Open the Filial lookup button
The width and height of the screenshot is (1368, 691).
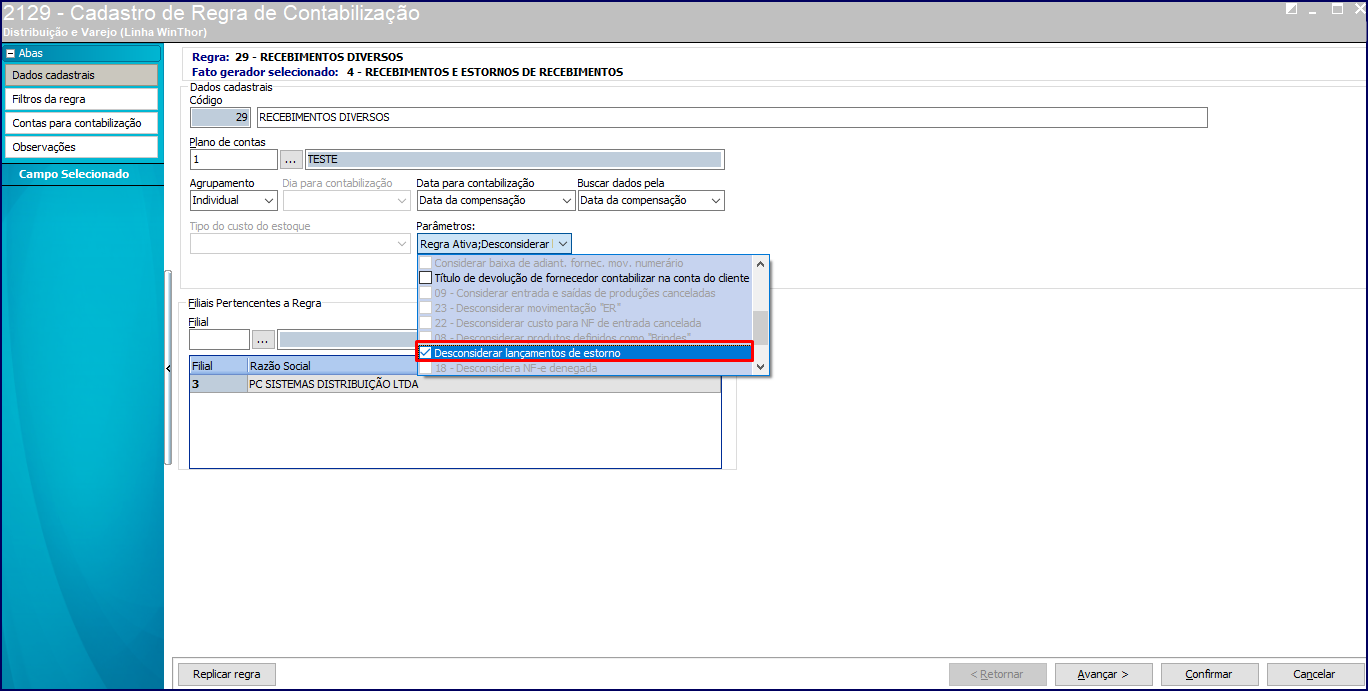coord(263,339)
